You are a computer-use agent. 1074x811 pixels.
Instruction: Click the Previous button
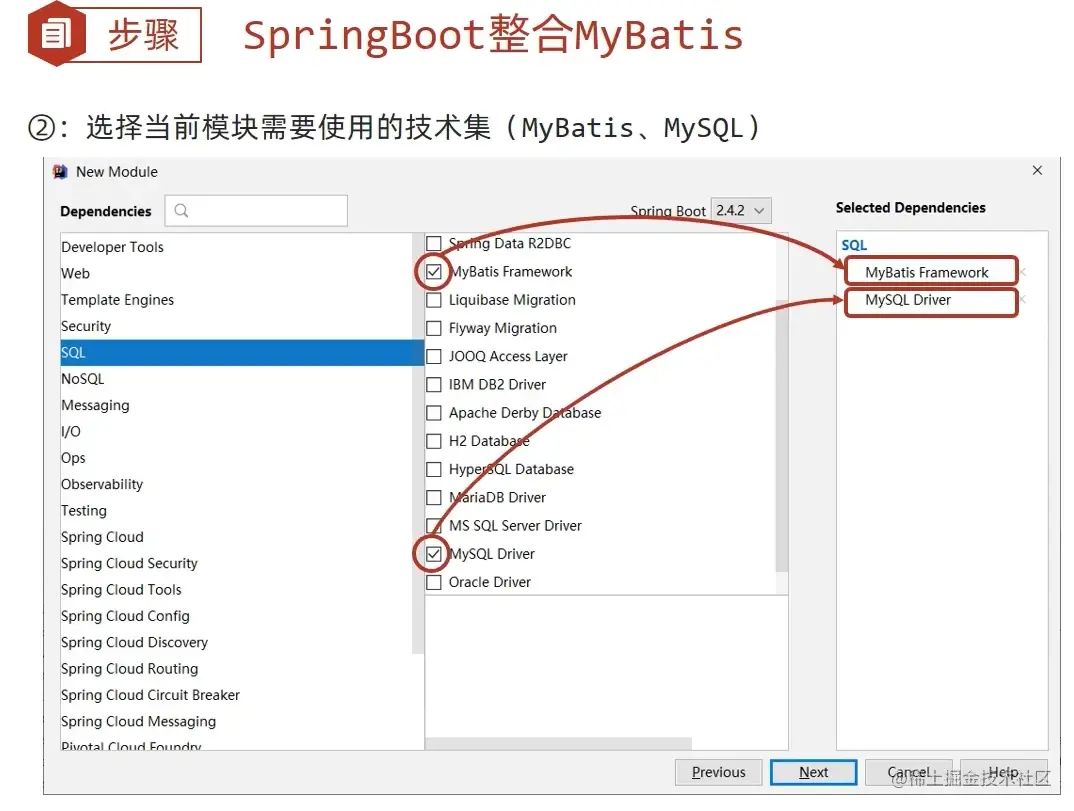(718, 771)
